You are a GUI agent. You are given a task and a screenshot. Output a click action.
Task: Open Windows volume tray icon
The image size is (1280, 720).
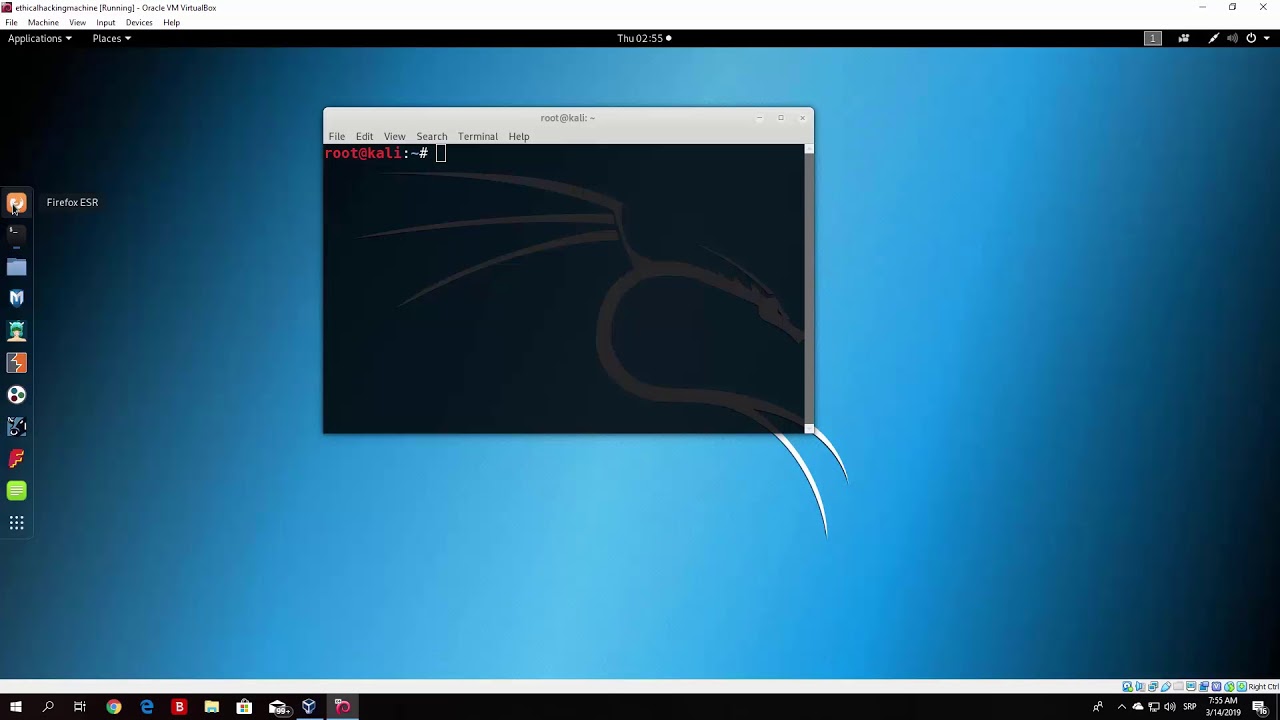tap(1170, 707)
